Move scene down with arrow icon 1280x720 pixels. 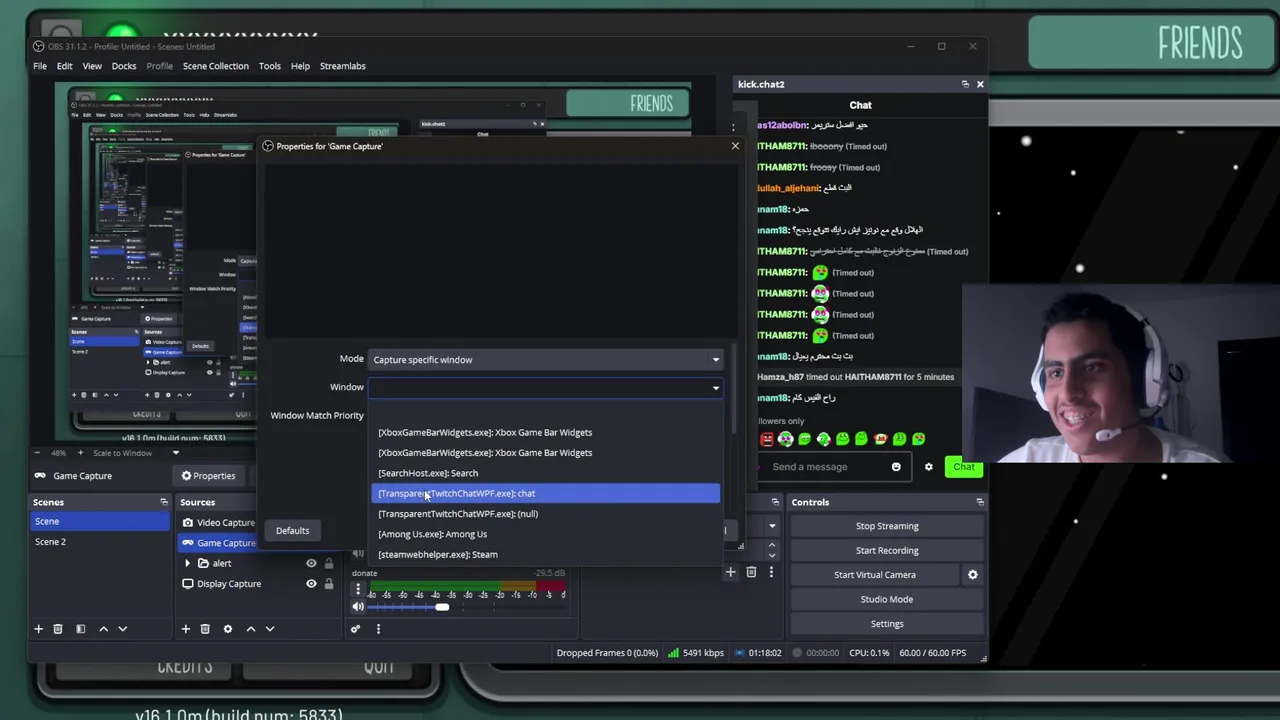[x=123, y=629]
